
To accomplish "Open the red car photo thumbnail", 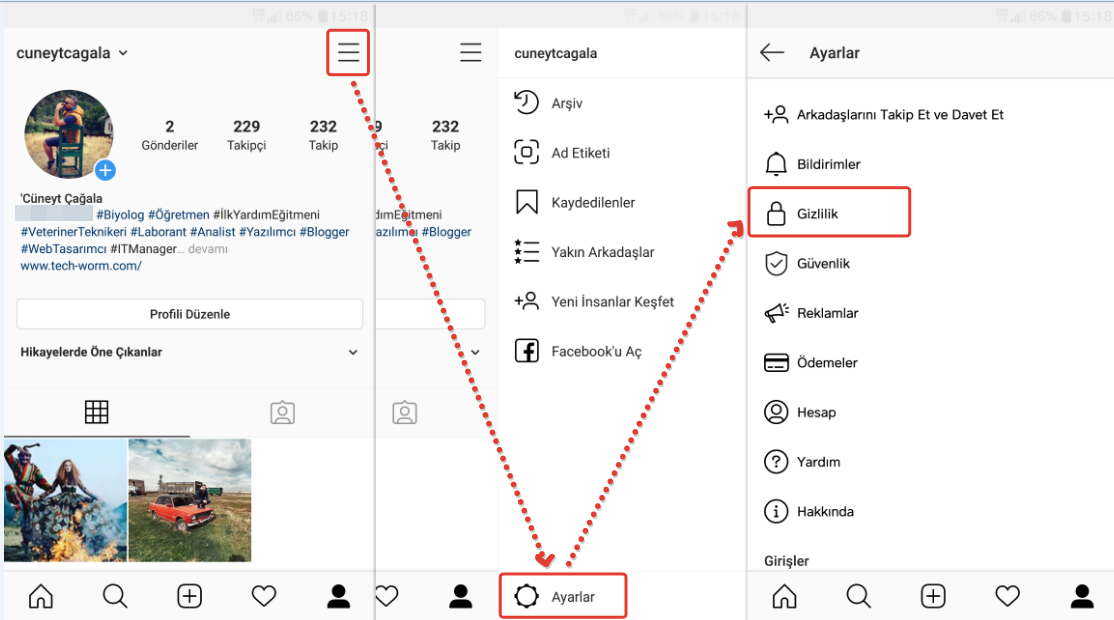I will point(190,500).
